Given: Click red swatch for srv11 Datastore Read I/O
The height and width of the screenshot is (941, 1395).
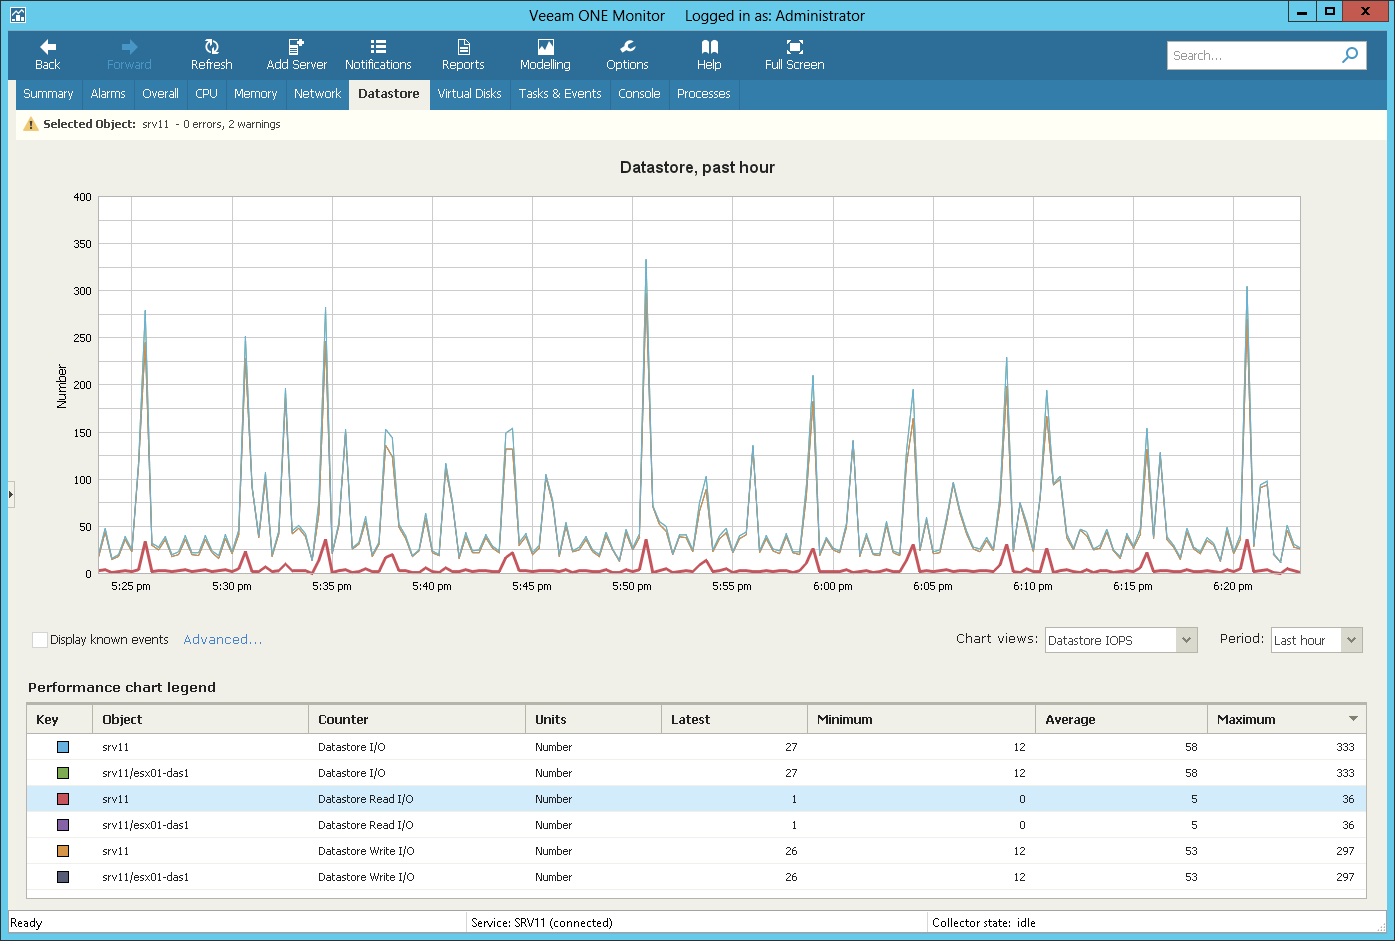Looking at the screenshot, I should click(63, 799).
